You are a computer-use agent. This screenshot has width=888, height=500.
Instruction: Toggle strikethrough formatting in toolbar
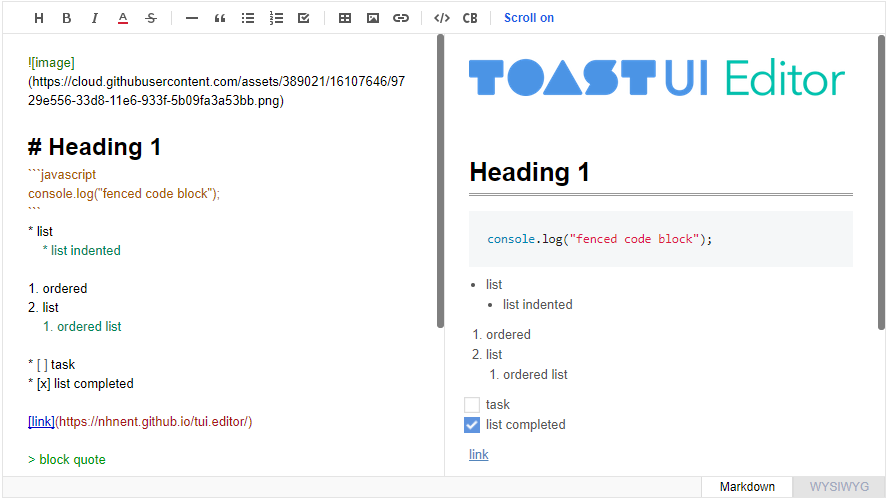151,18
